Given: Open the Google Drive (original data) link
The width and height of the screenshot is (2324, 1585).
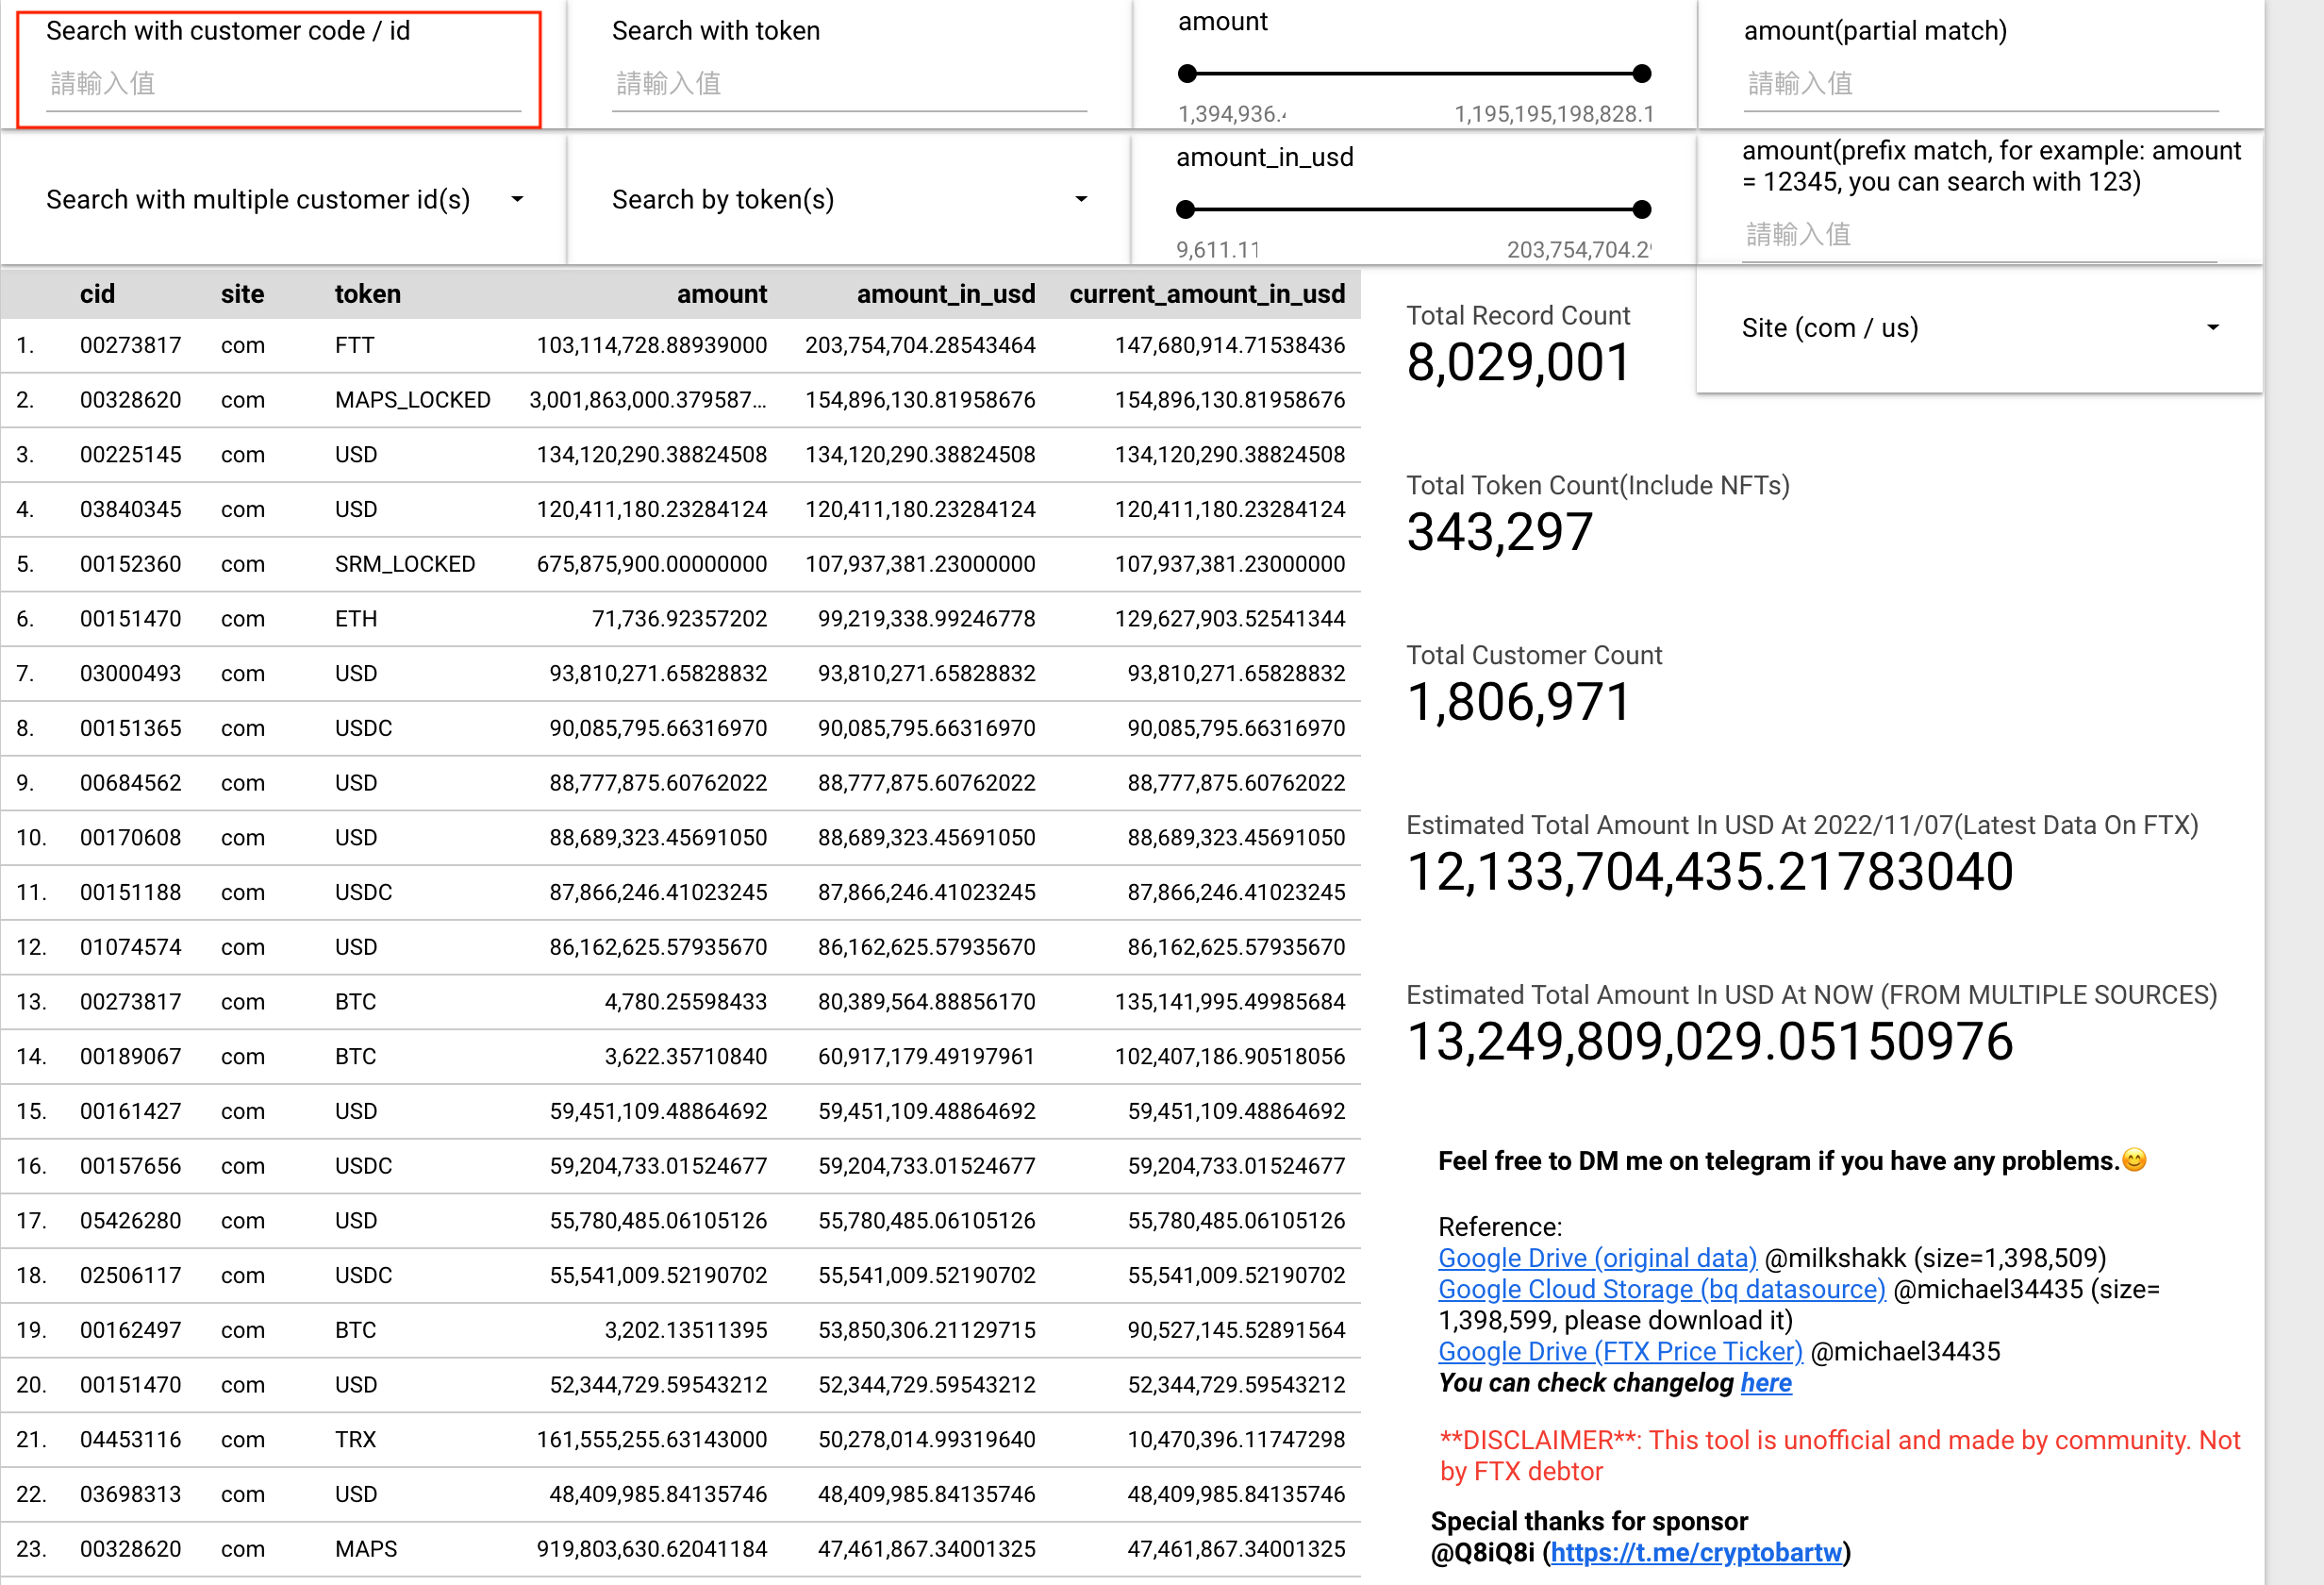Looking at the screenshot, I should pos(1597,1258).
